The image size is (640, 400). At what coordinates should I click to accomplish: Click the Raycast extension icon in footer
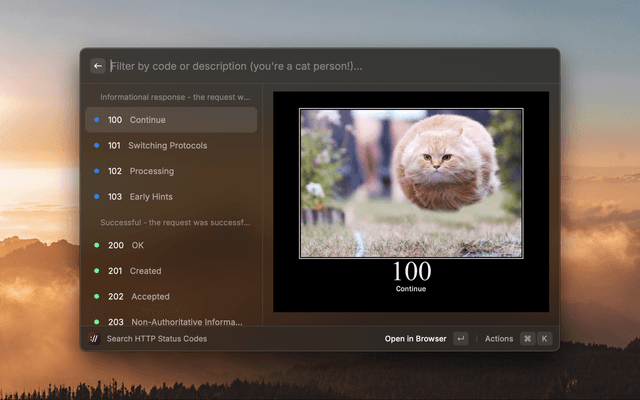coord(94,339)
